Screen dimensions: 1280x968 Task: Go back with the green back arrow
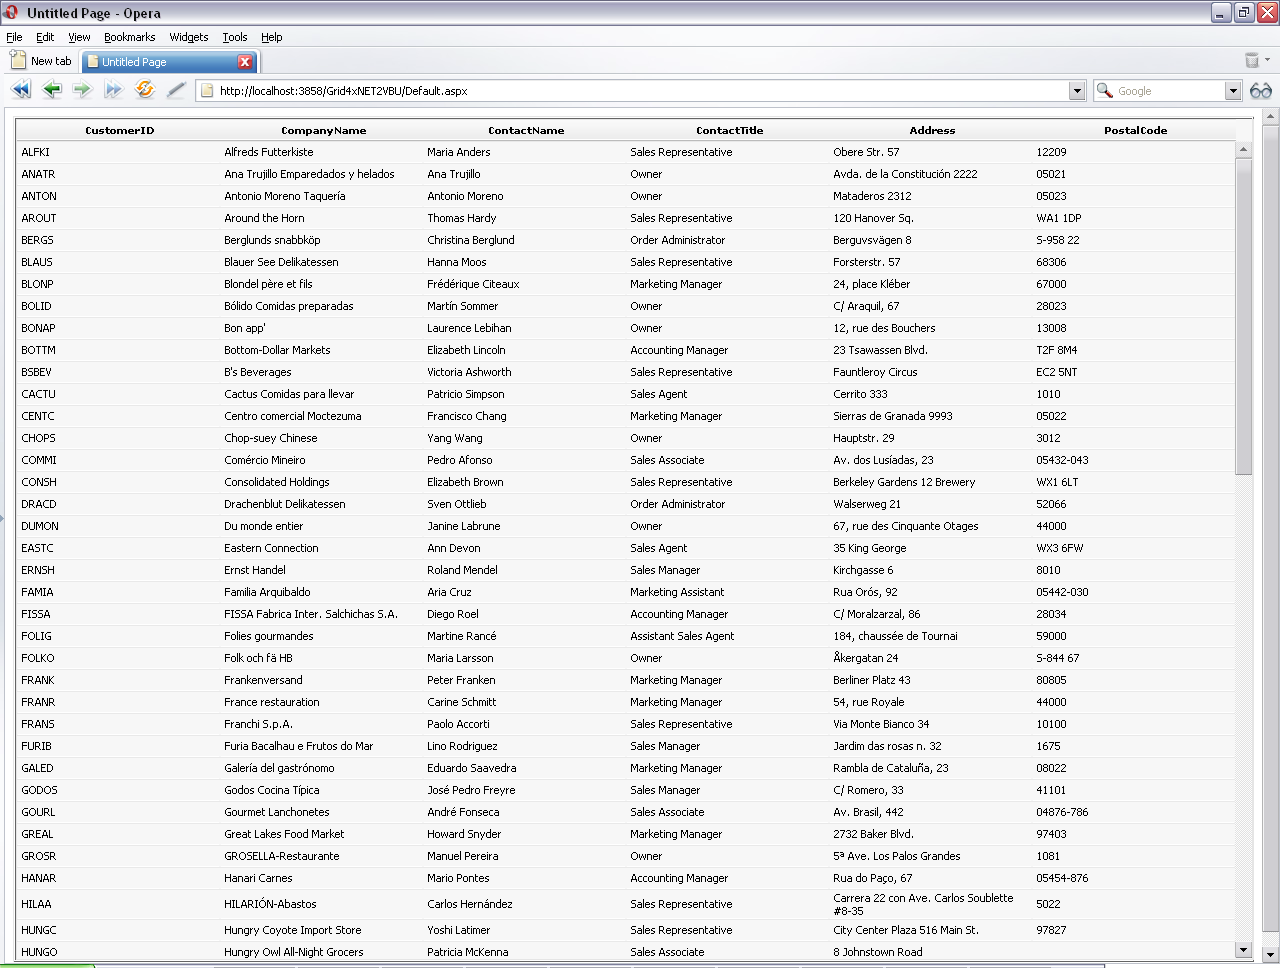(52, 90)
